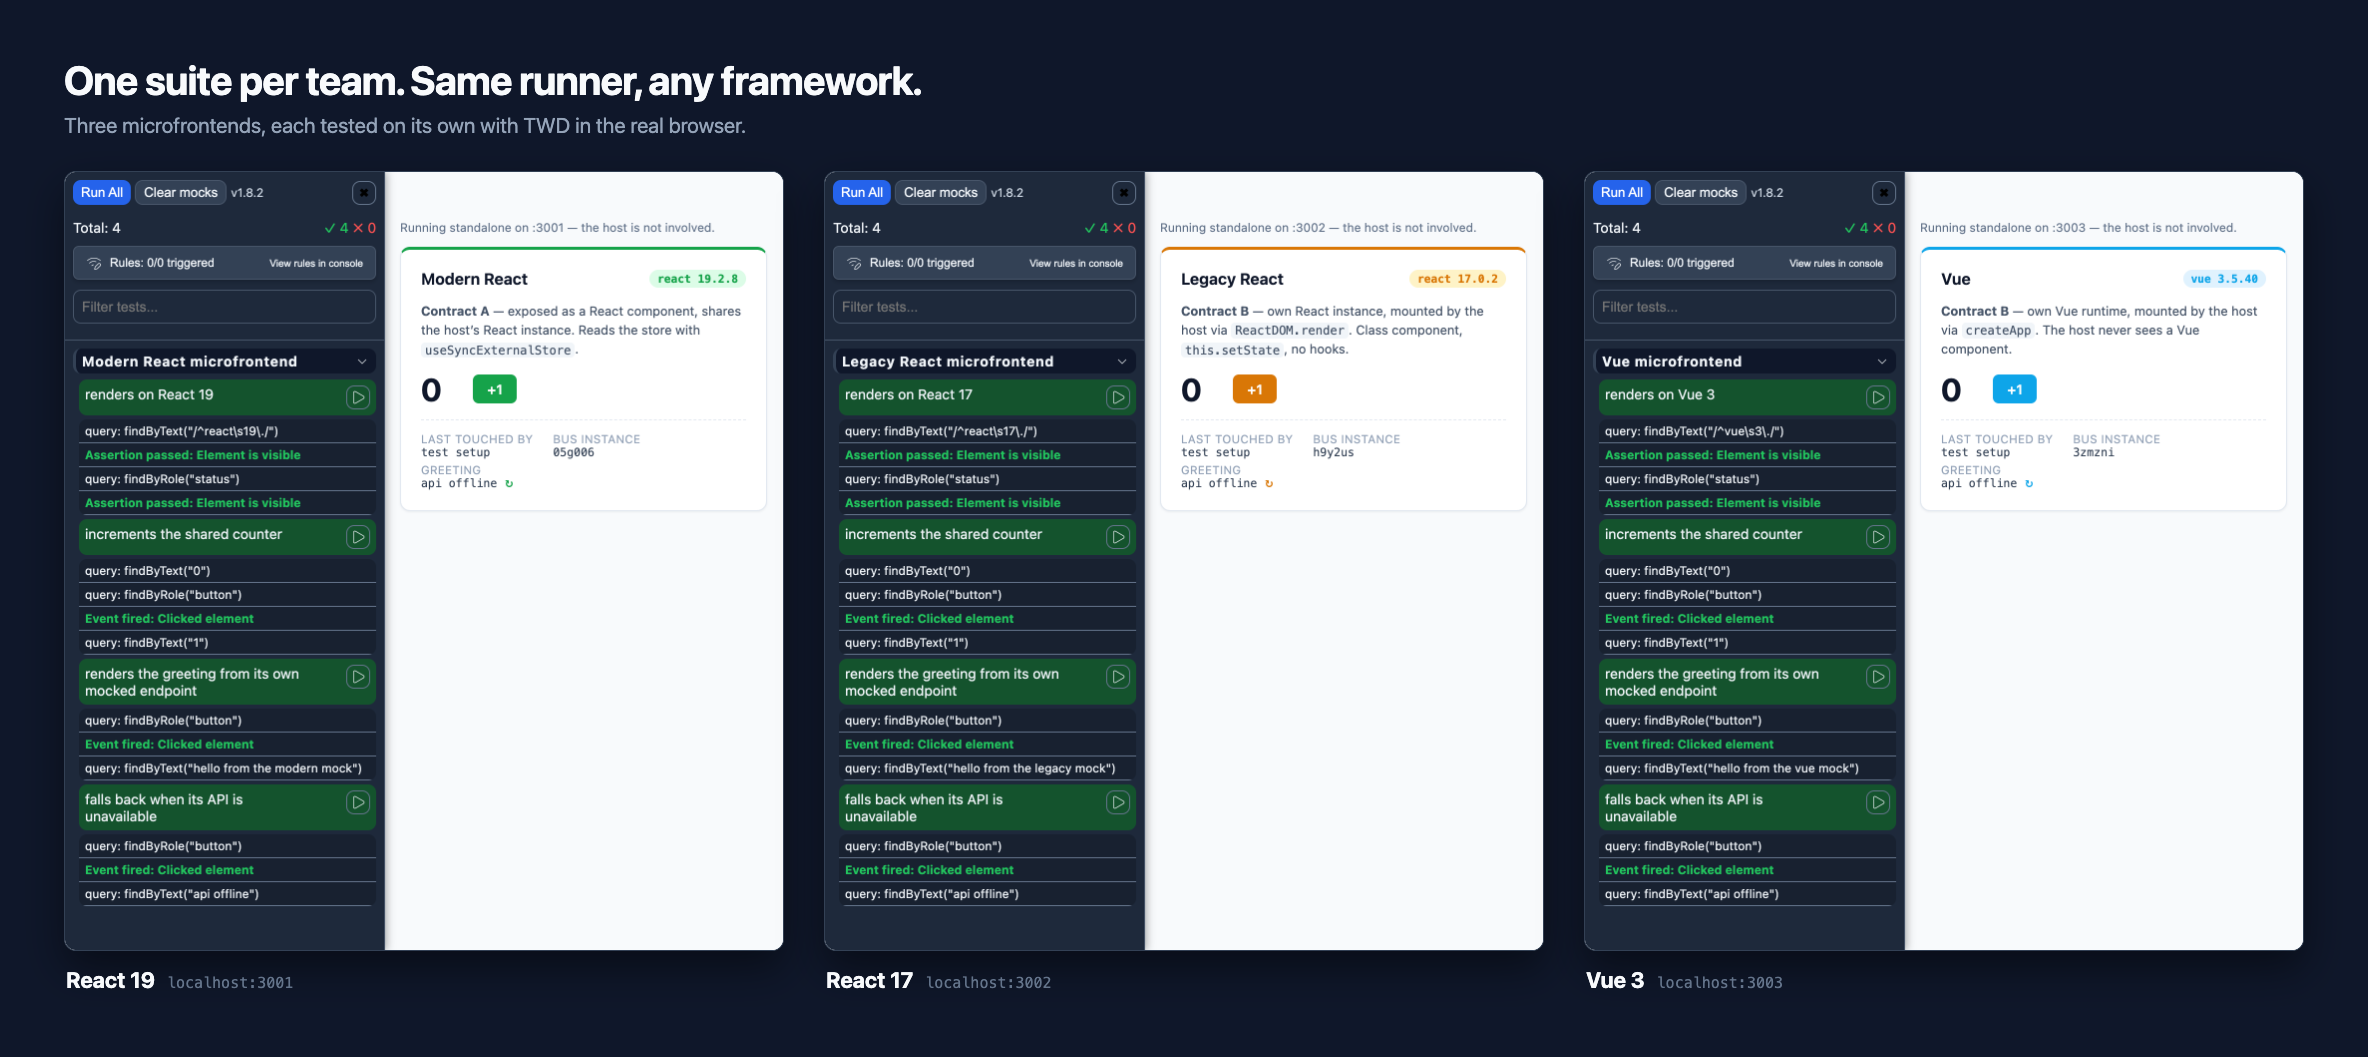
Task: Click Run All in the React 19 panel
Action: tap(102, 192)
